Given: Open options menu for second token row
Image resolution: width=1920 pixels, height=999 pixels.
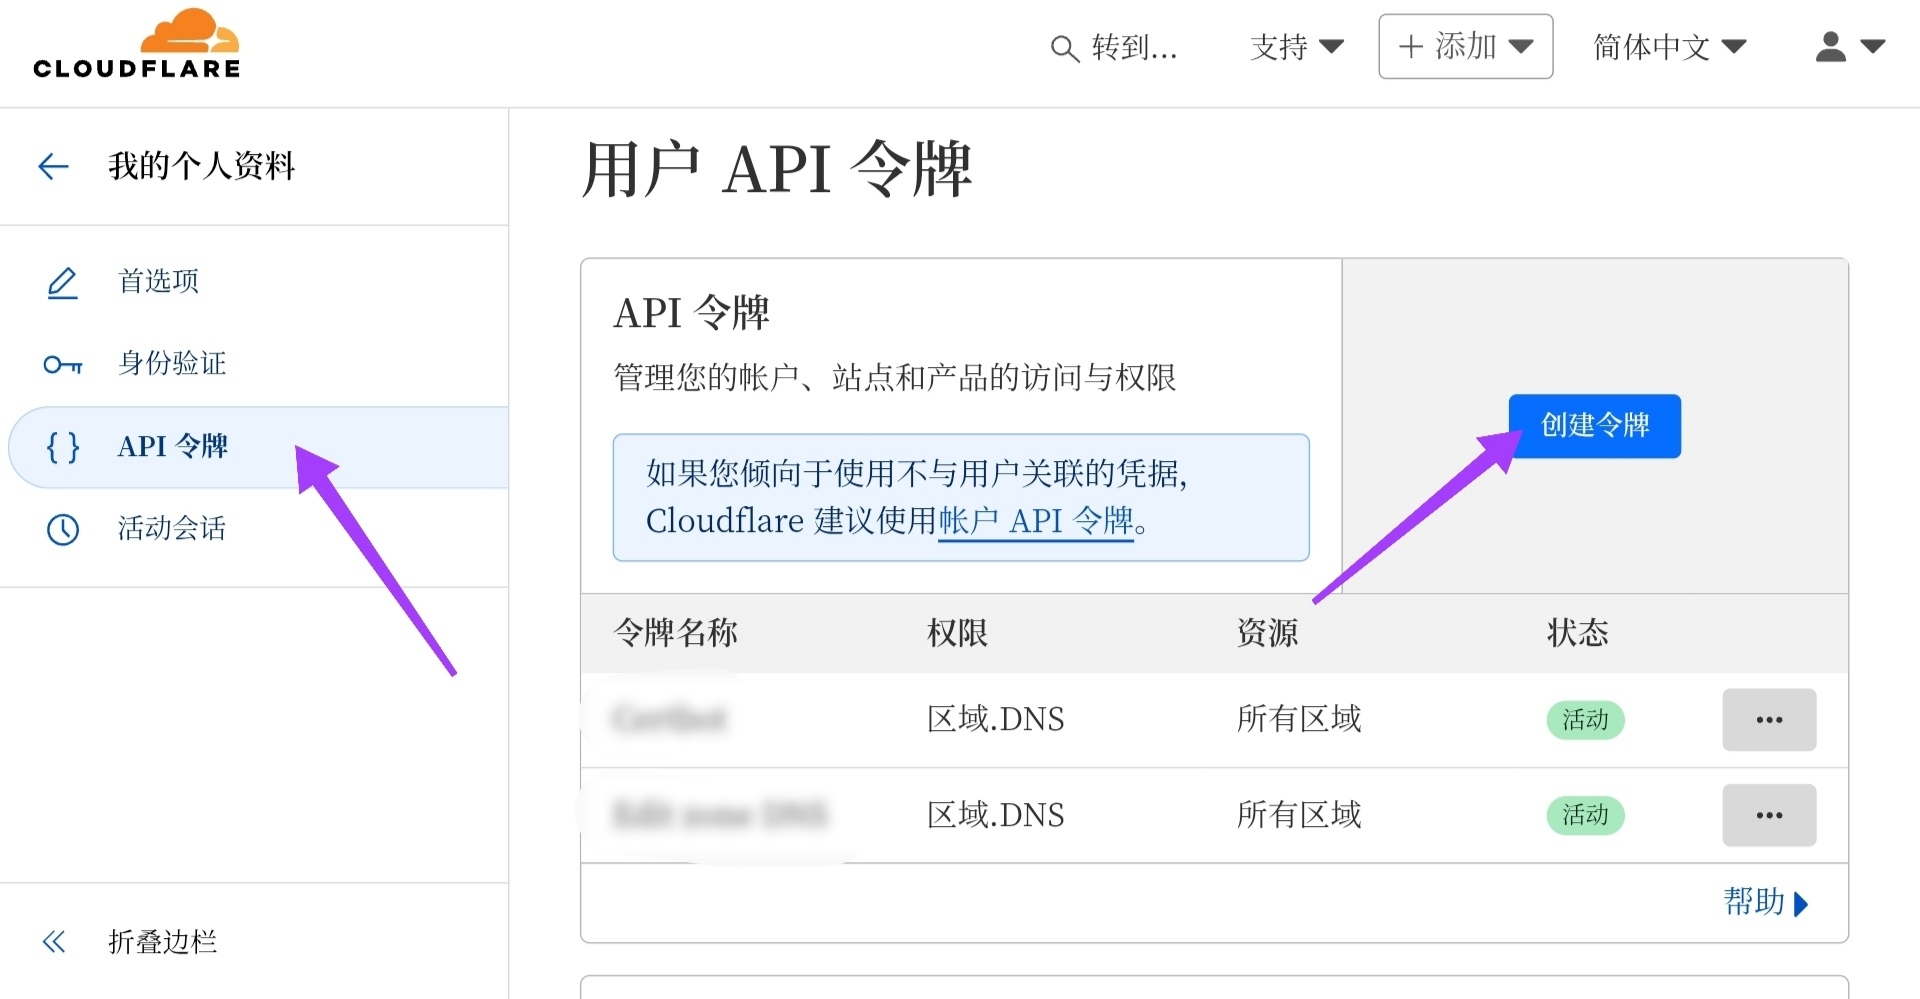Looking at the screenshot, I should coord(1768,815).
